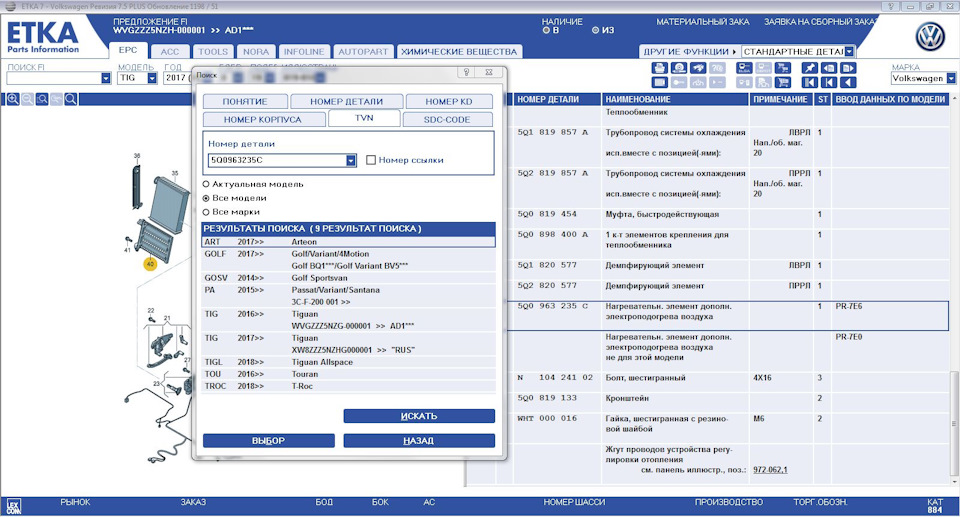
Task: Open the ПОИСК FI dropdown arrow
Action: (x=105, y=78)
